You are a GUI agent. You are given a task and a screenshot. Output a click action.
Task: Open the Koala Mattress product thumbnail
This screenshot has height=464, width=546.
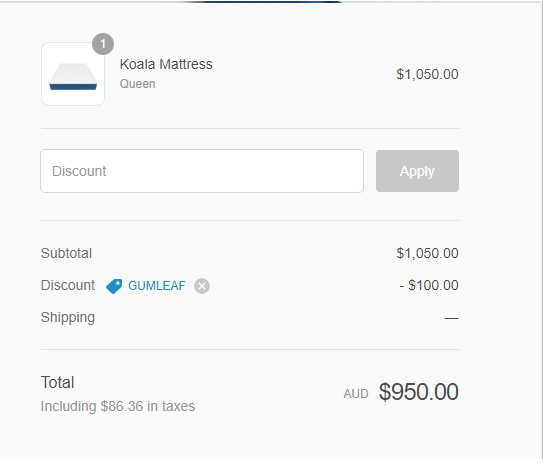tap(73, 74)
